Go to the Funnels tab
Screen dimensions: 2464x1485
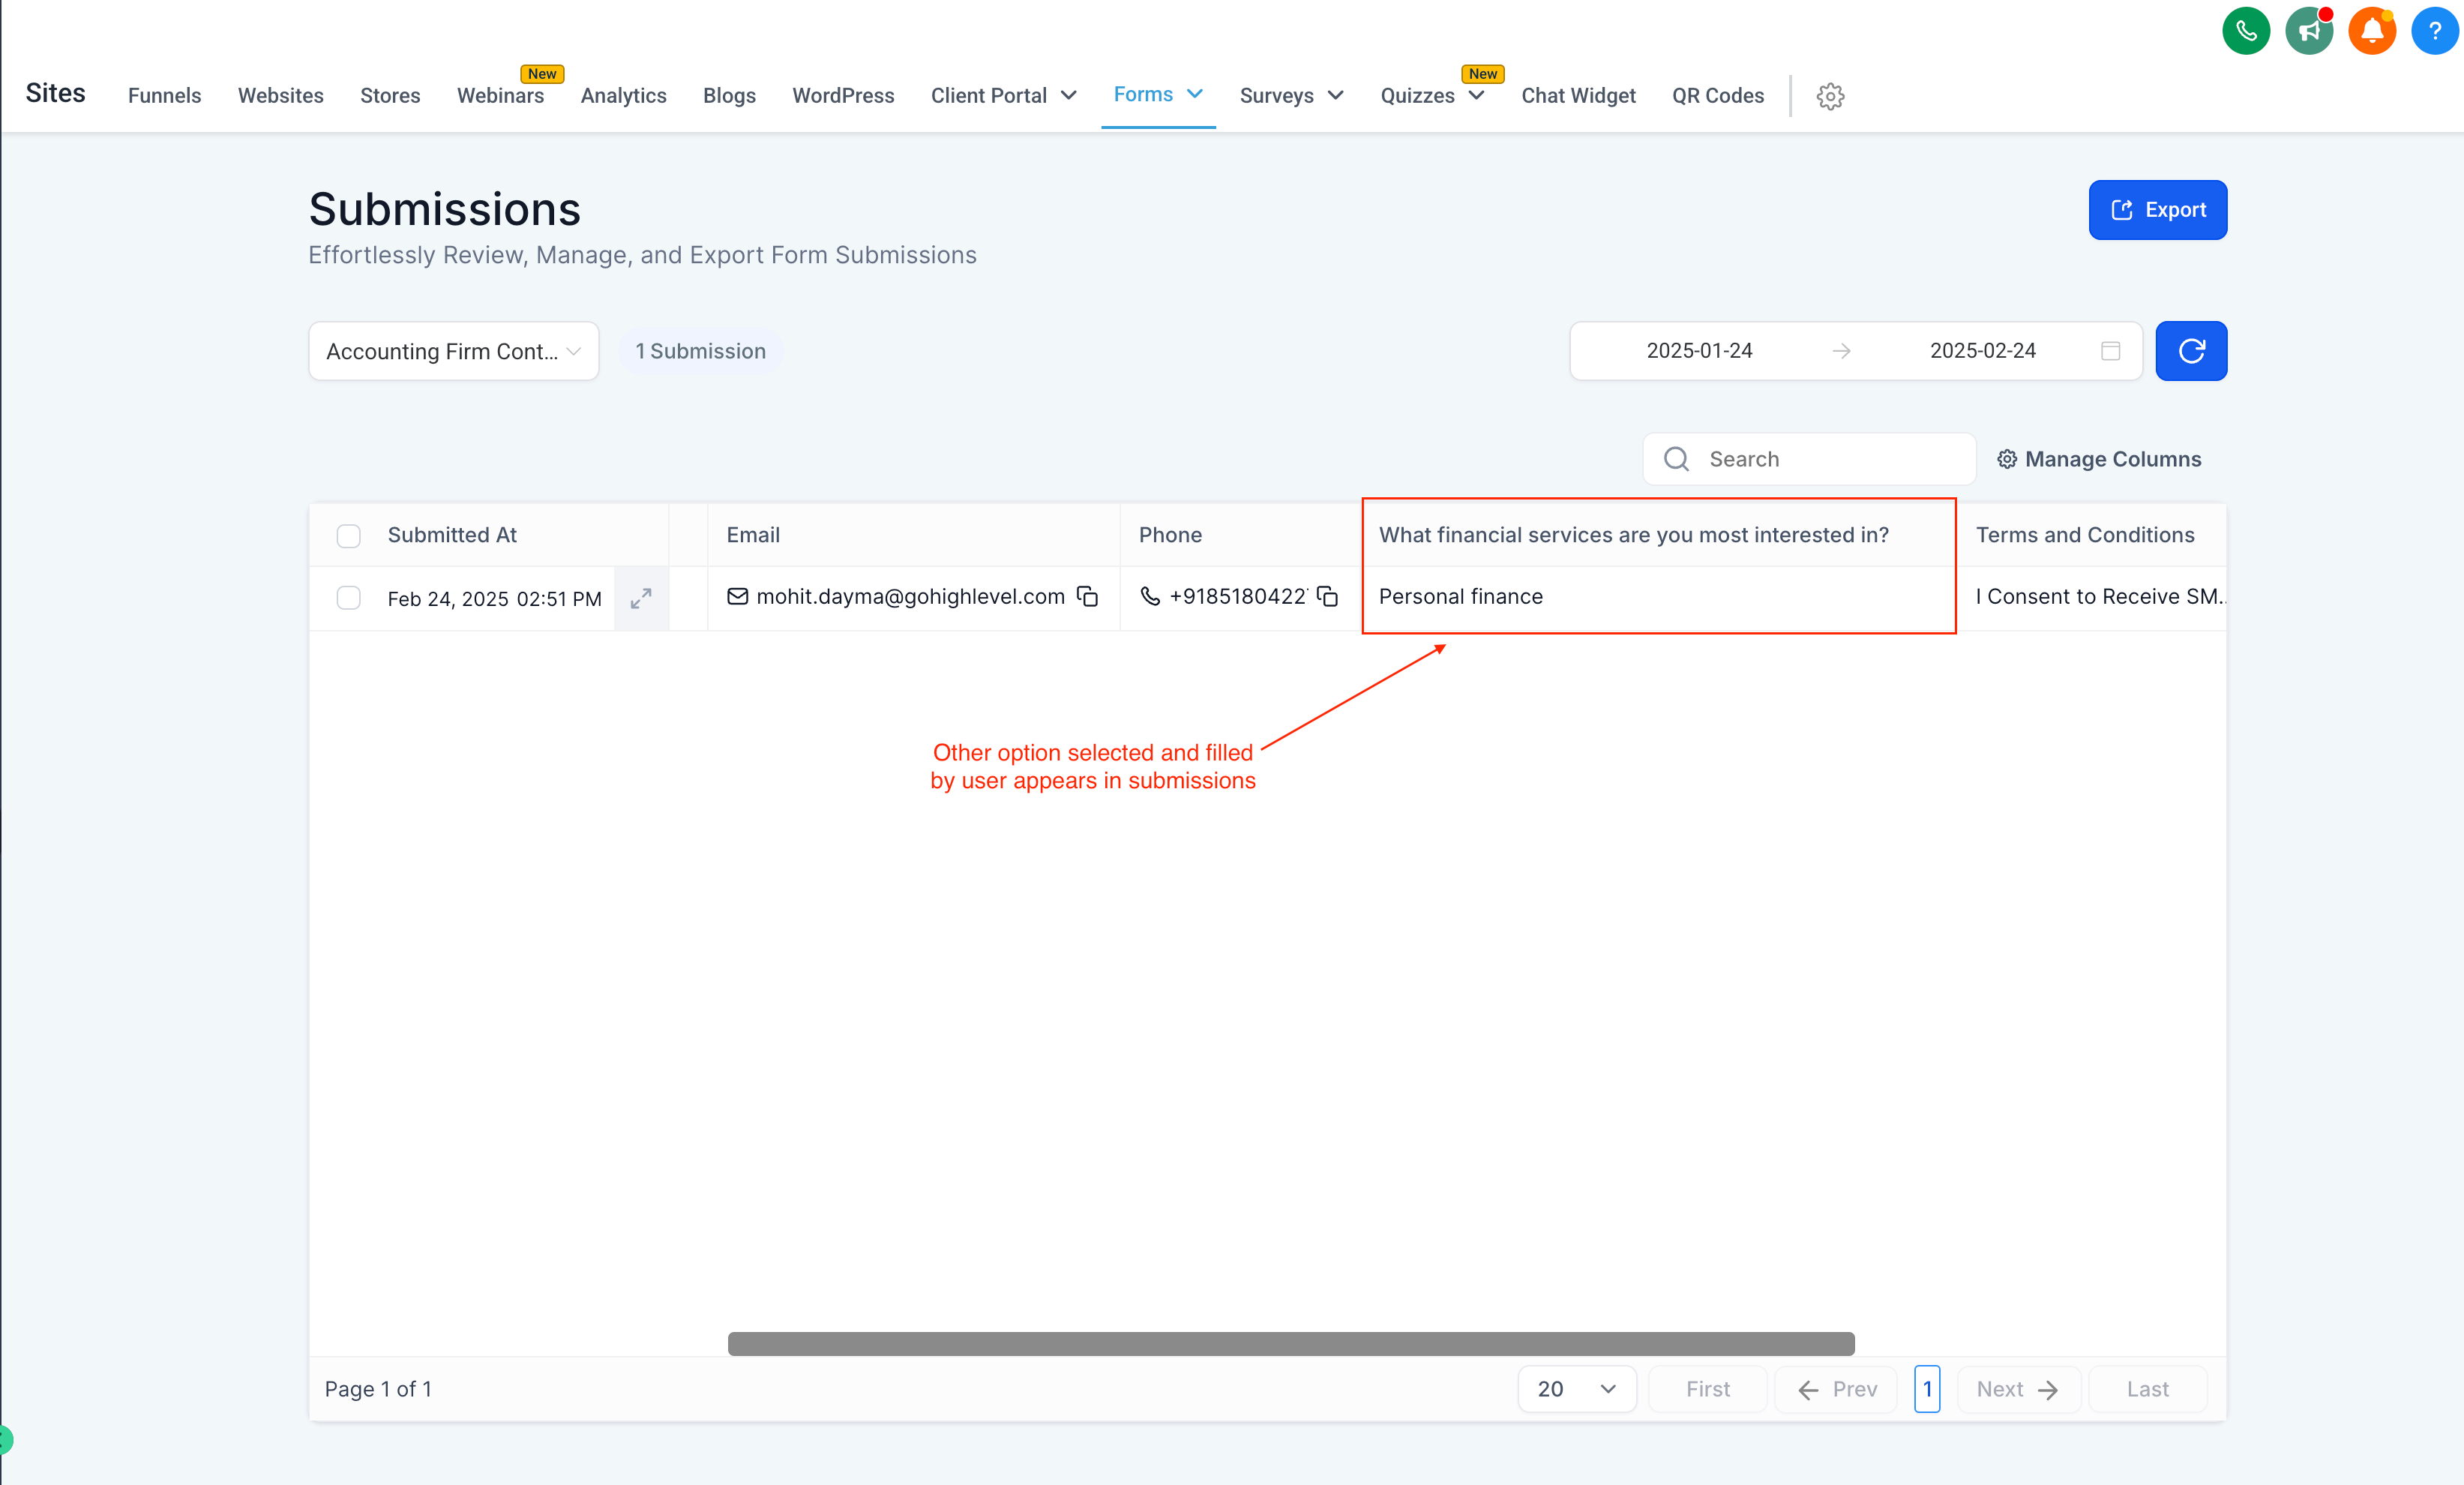[164, 96]
